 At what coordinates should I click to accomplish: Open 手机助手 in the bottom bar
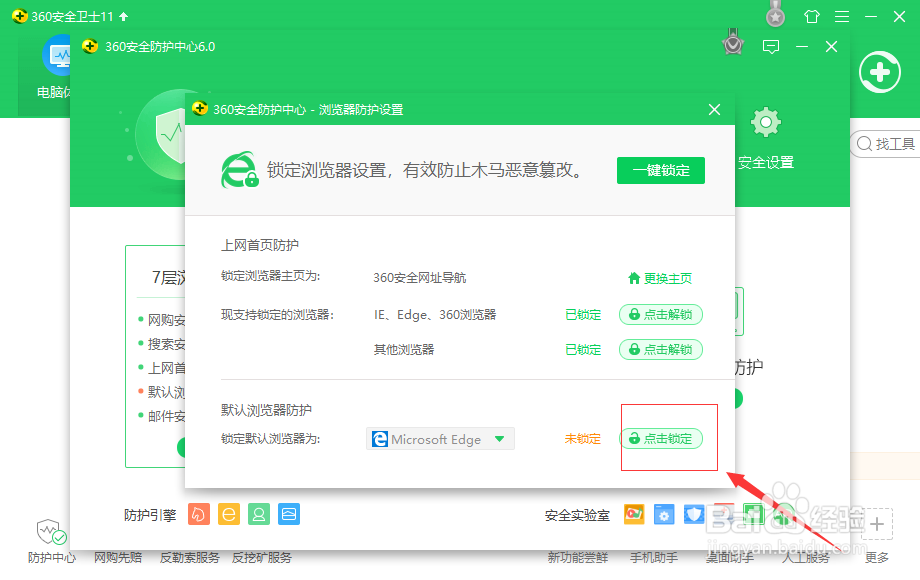(x=654, y=558)
